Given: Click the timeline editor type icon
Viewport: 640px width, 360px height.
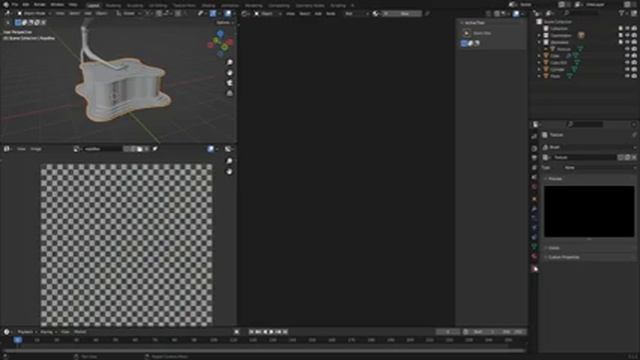Looking at the screenshot, I should point(7,332).
